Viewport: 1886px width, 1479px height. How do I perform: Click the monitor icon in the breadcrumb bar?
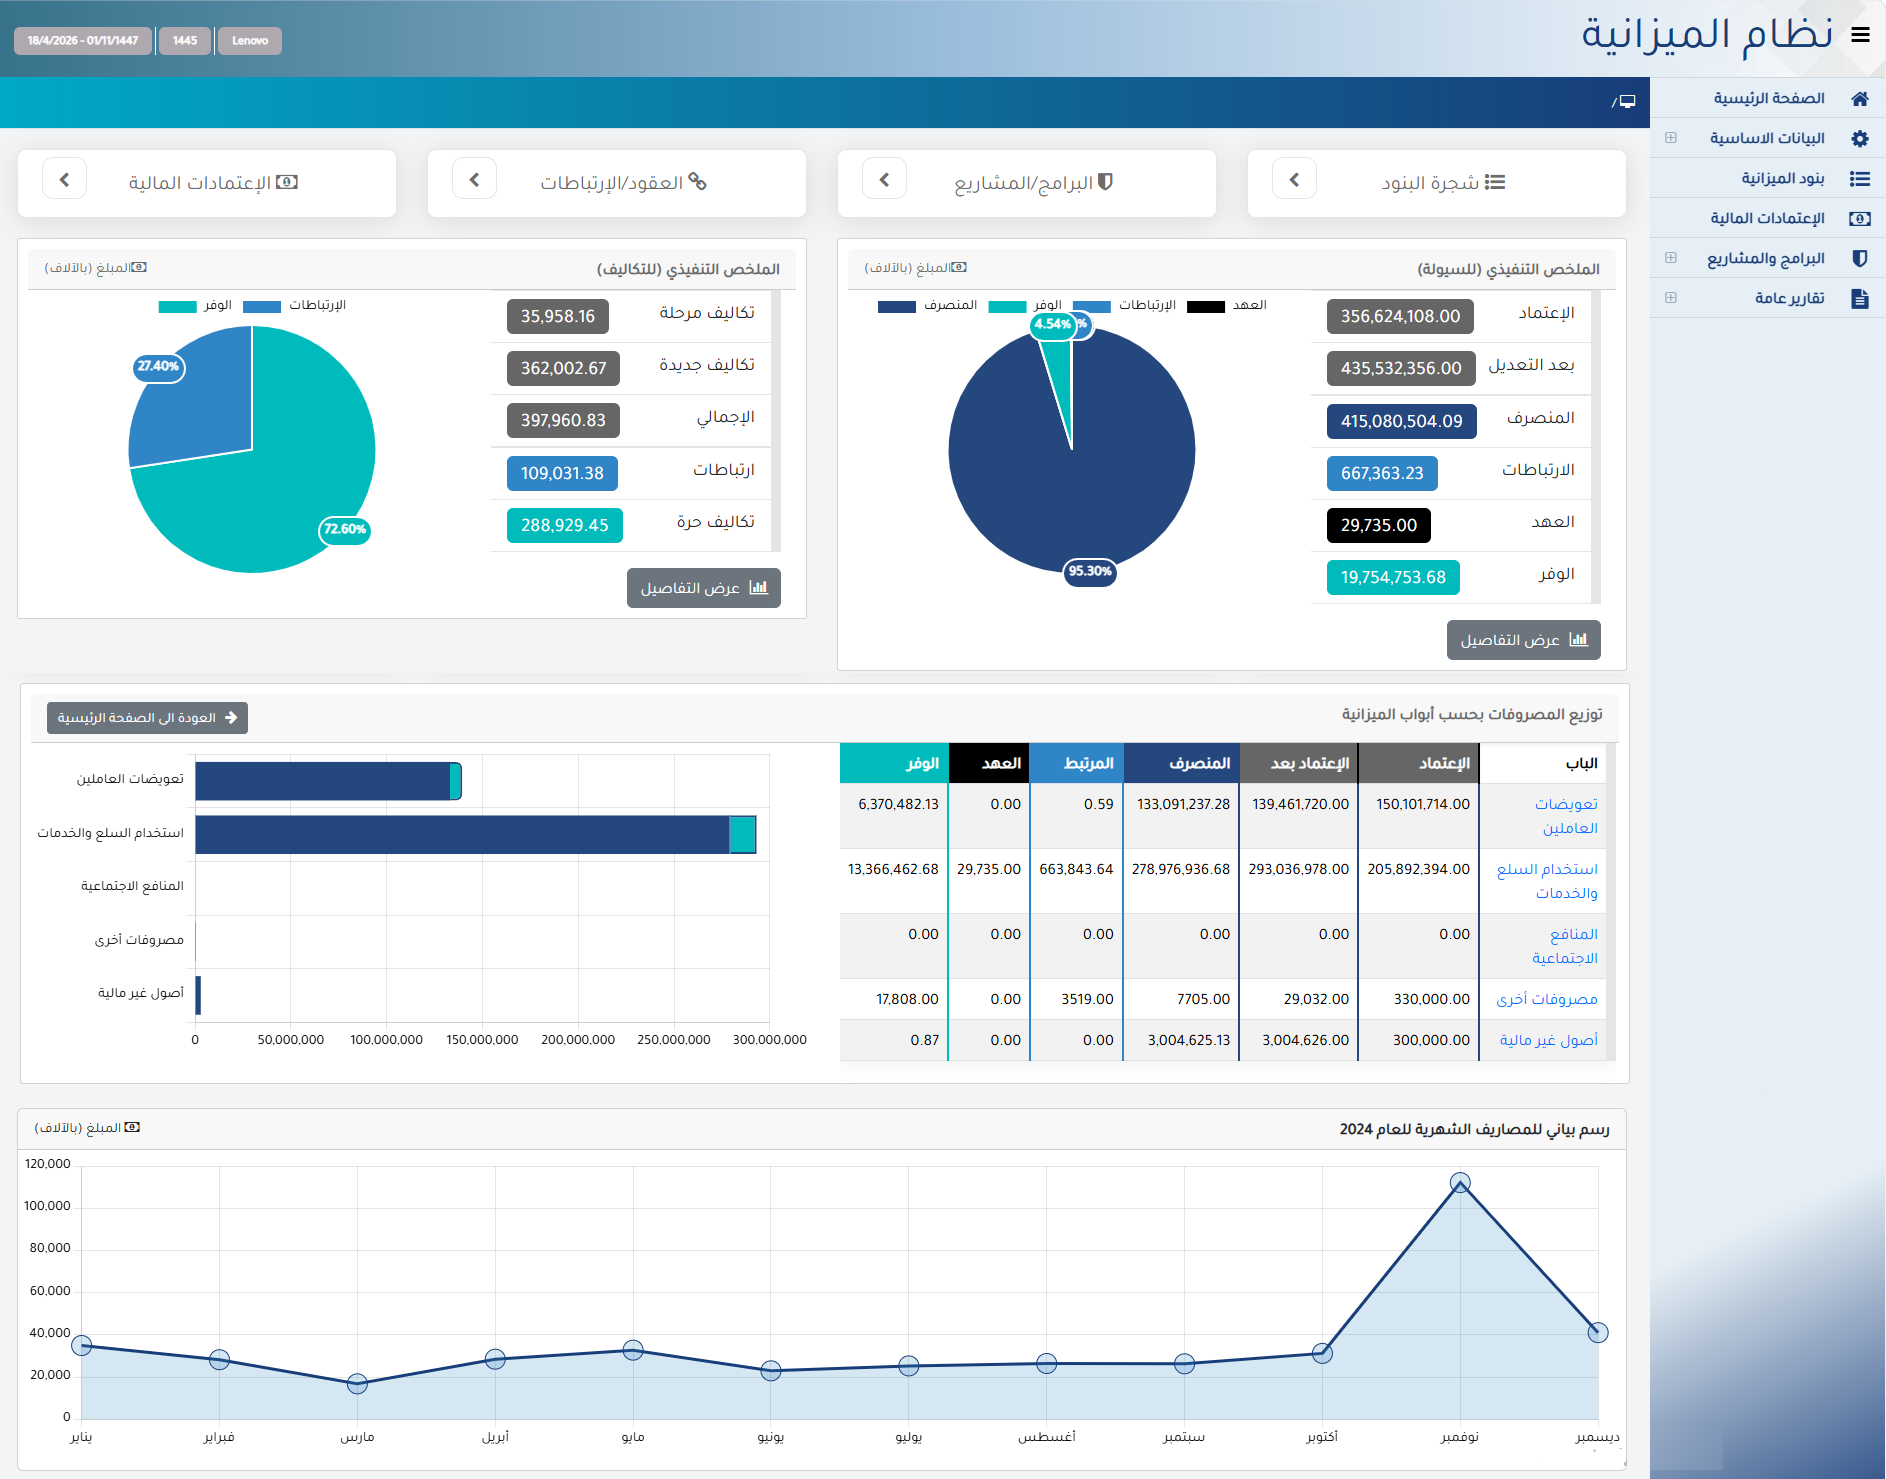coord(1627,101)
